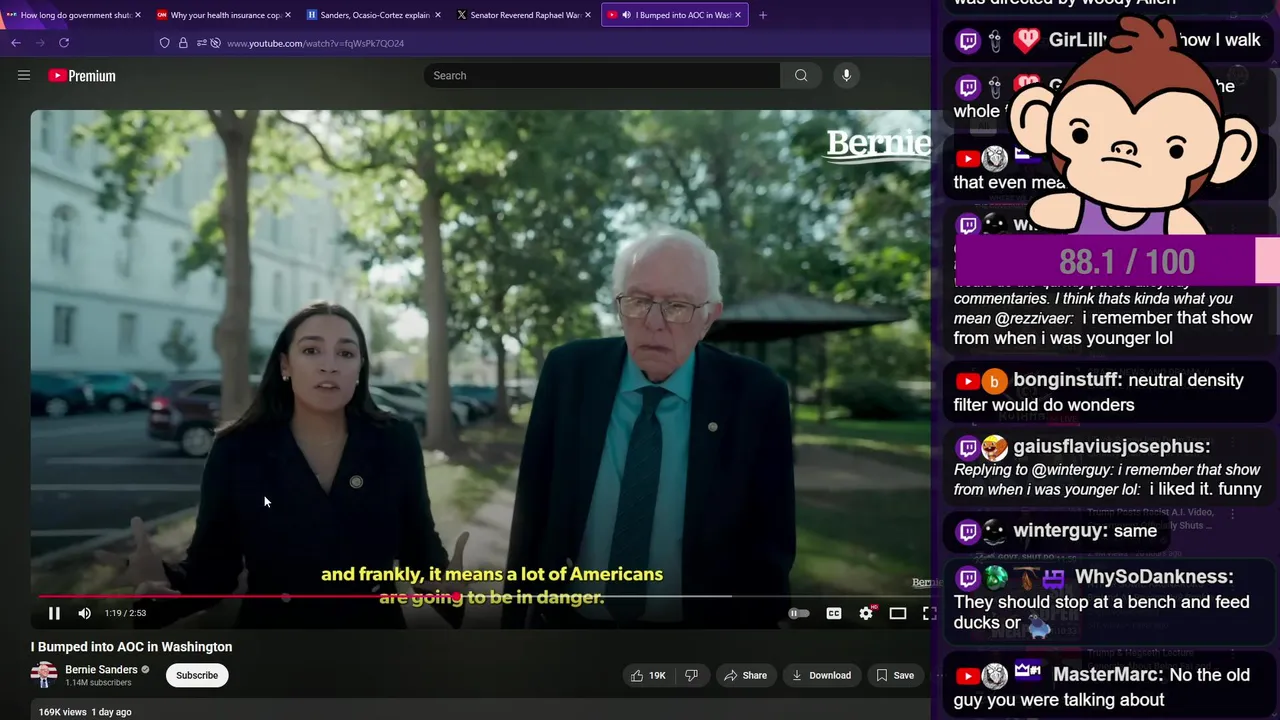The height and width of the screenshot is (720, 1280).
Task: Close the 'How long do government' tab
Action: 138,15
